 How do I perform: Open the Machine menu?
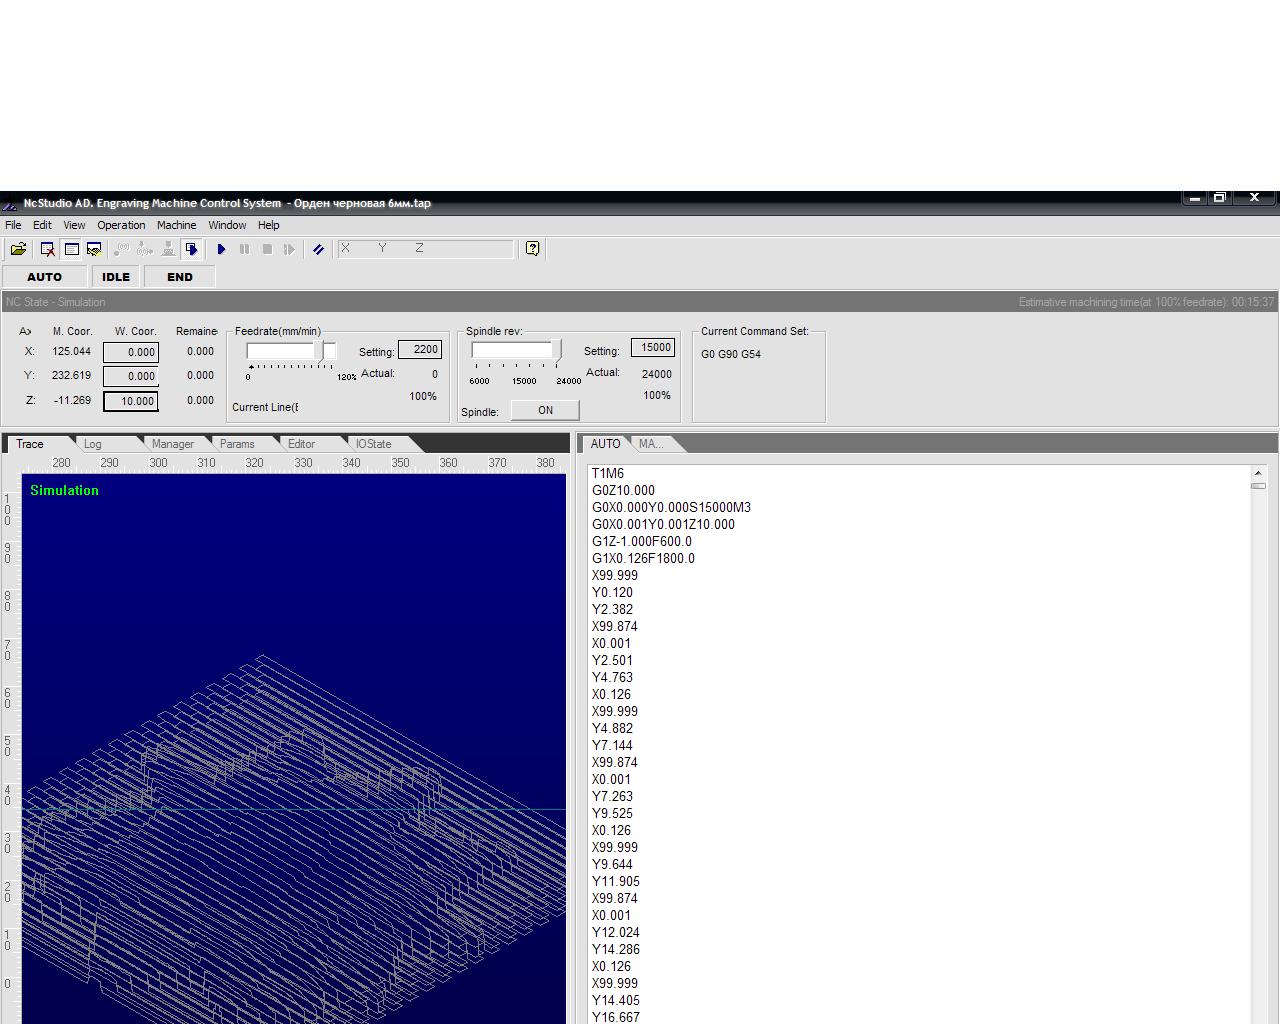[x=176, y=225]
